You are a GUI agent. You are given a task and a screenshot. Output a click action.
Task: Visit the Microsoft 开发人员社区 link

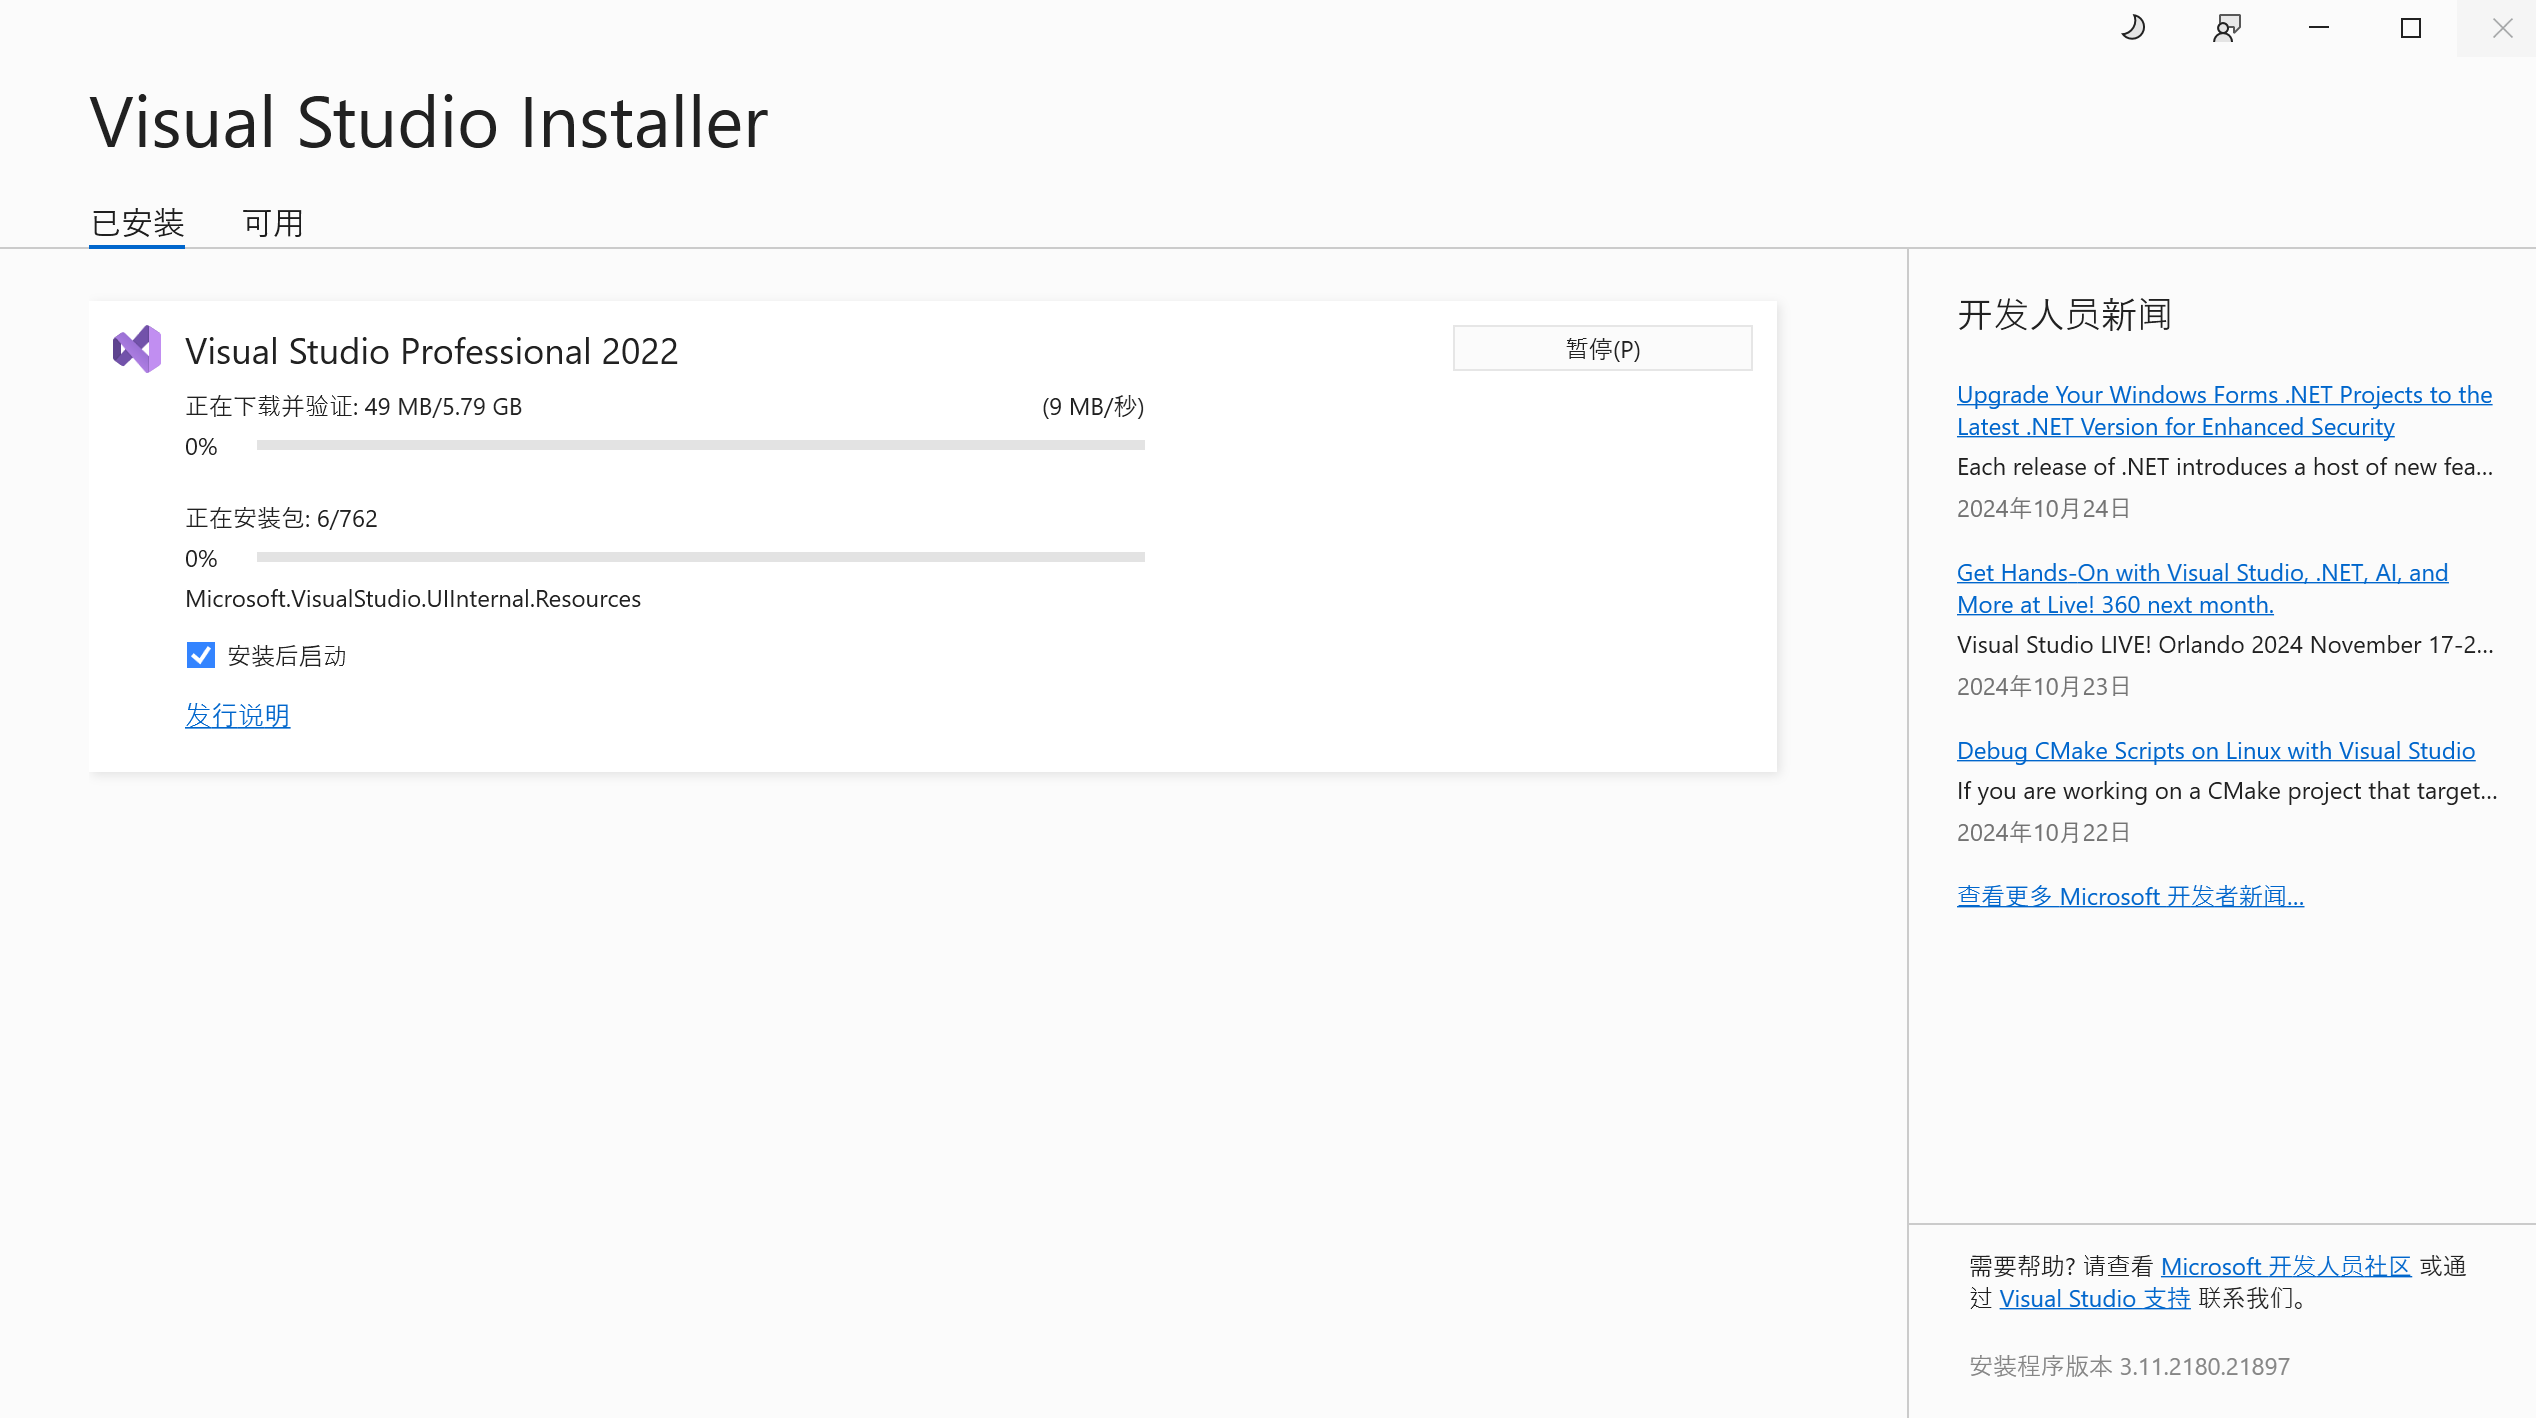coord(2286,1266)
